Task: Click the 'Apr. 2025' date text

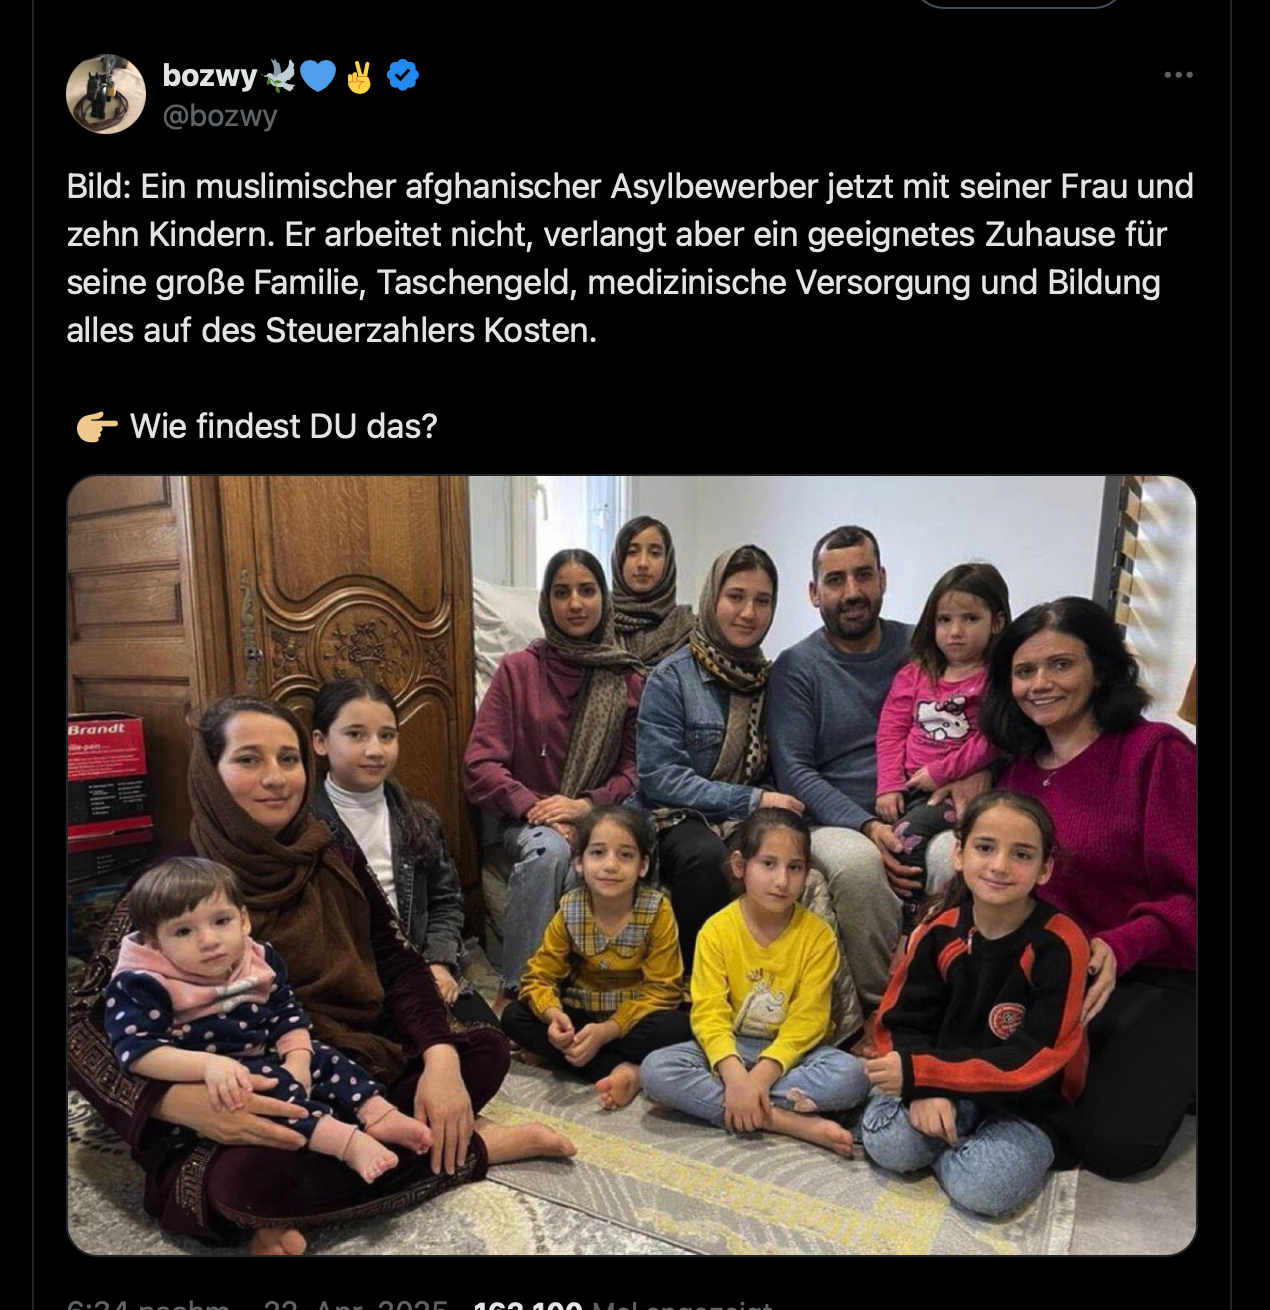Action: tap(381, 1304)
